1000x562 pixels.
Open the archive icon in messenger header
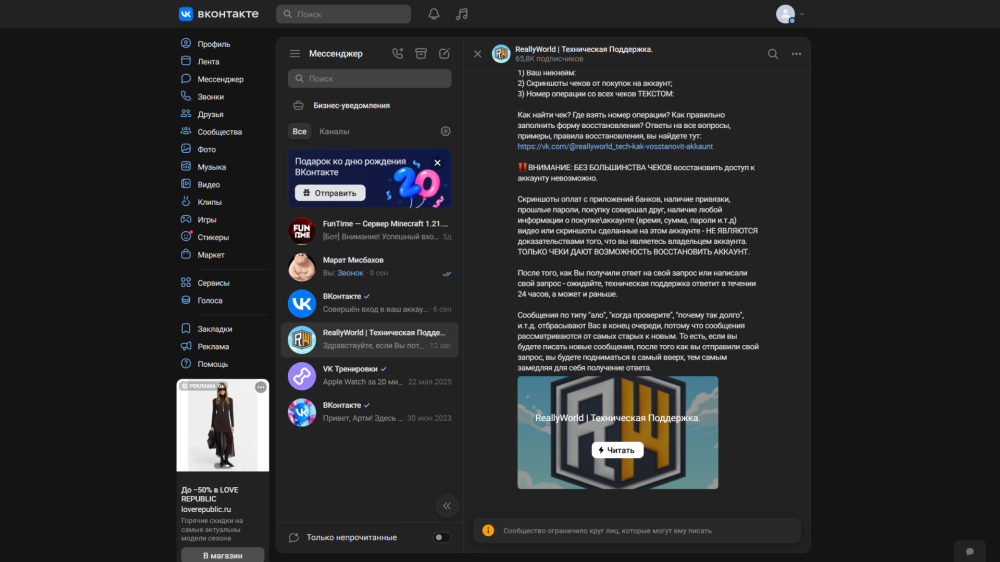421,54
